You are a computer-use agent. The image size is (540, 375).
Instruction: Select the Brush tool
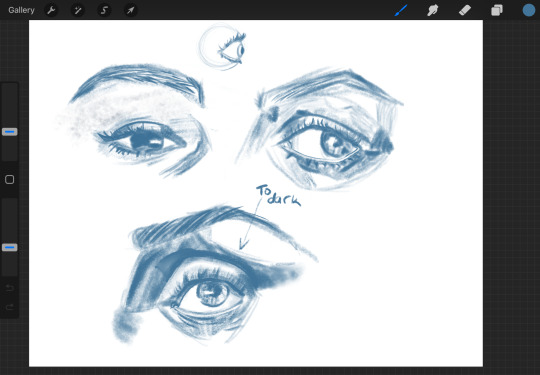(401, 10)
